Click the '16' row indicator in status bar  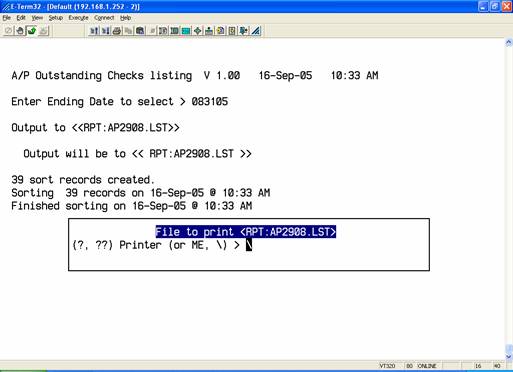pos(478,366)
